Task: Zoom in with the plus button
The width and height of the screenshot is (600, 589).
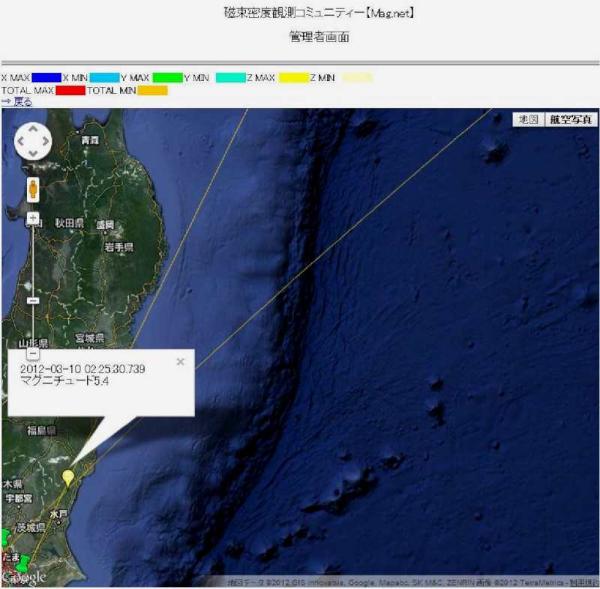Action: point(33,219)
